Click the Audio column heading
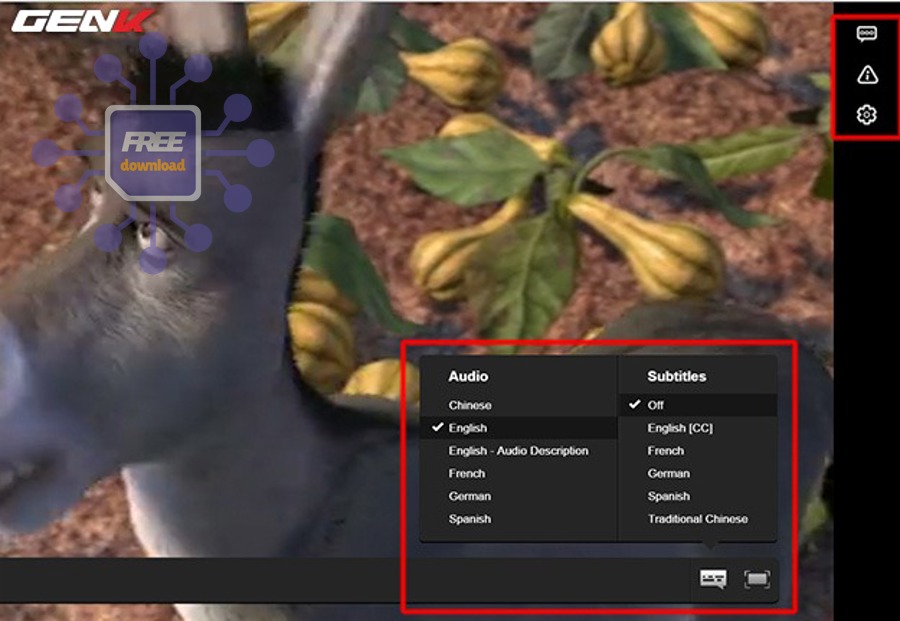This screenshot has height=621, width=900. [x=468, y=376]
